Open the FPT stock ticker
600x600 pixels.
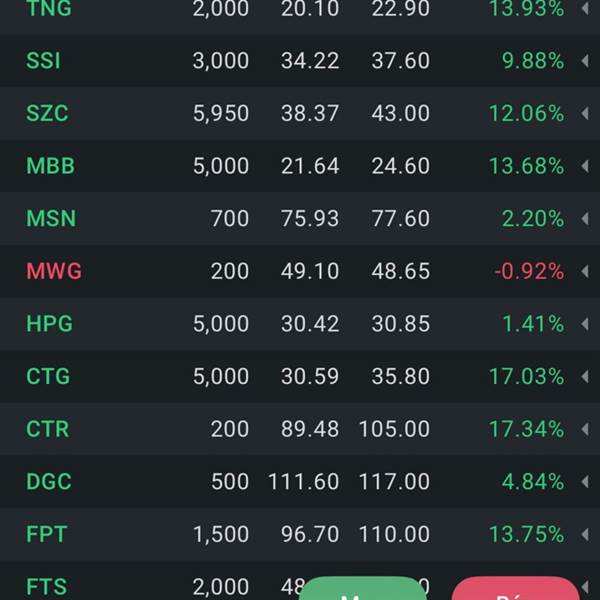47,534
